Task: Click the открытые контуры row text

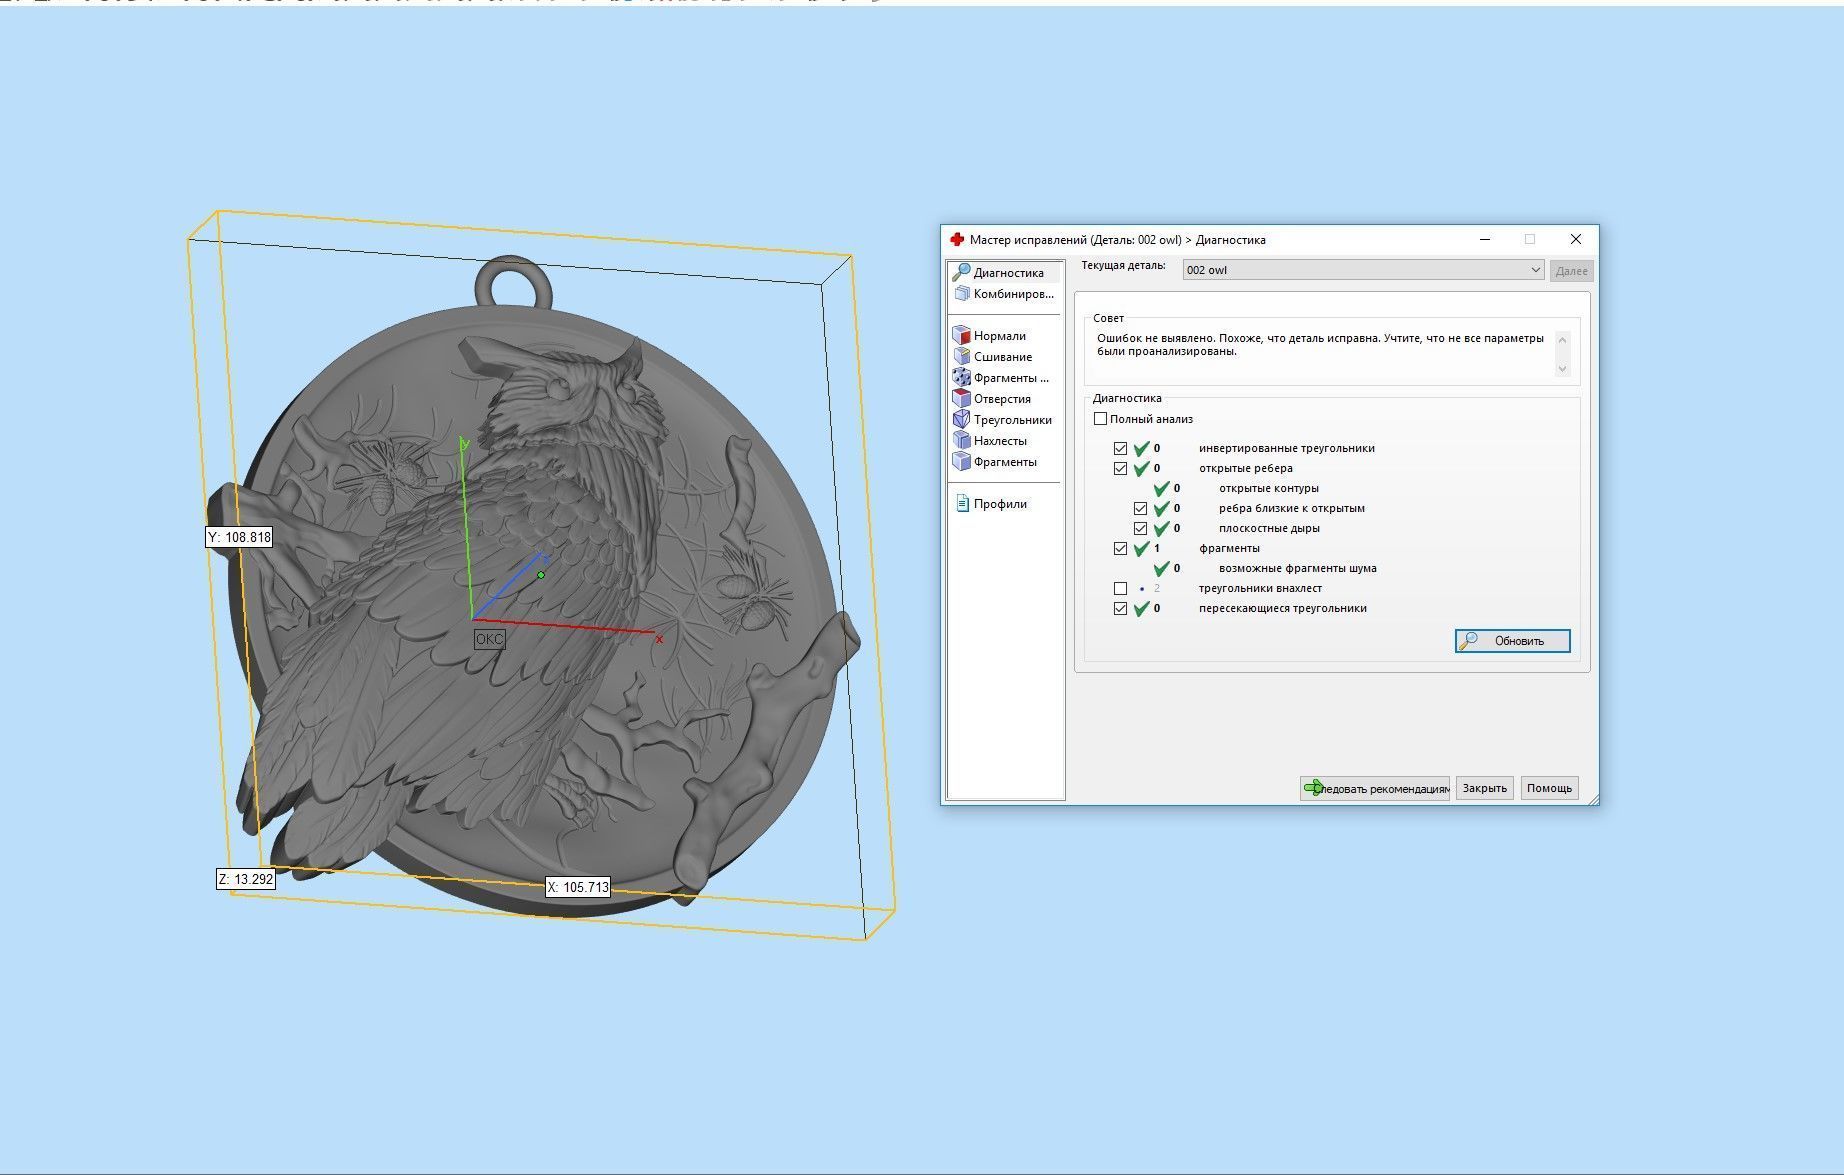Action: click(x=1268, y=489)
